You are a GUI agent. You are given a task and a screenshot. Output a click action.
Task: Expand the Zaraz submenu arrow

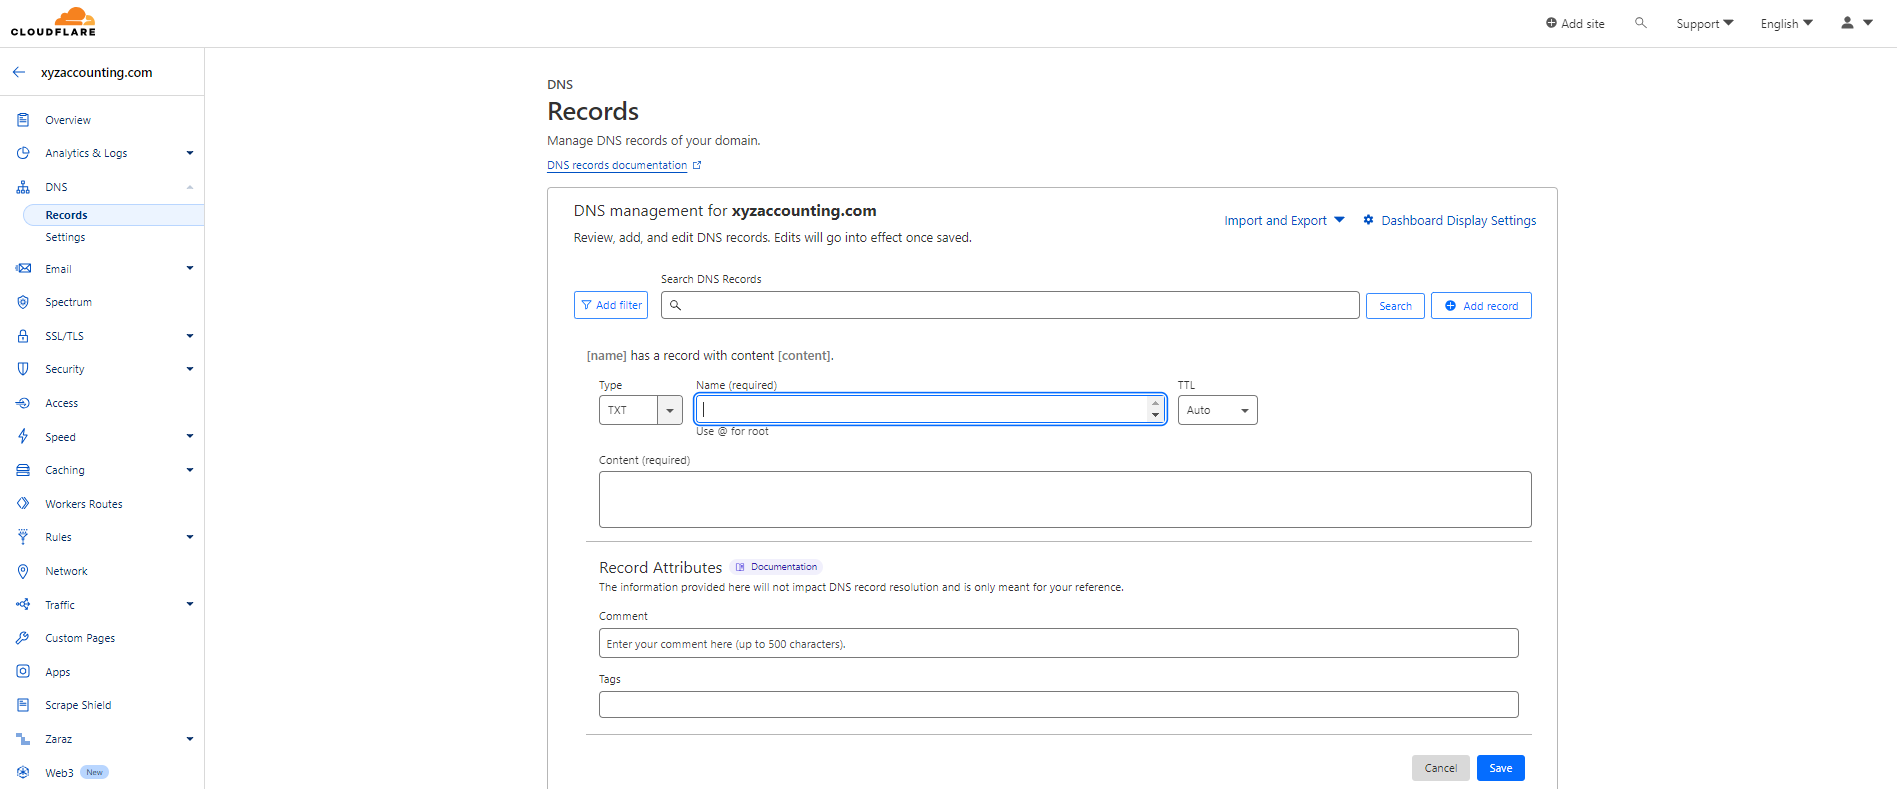tap(189, 739)
